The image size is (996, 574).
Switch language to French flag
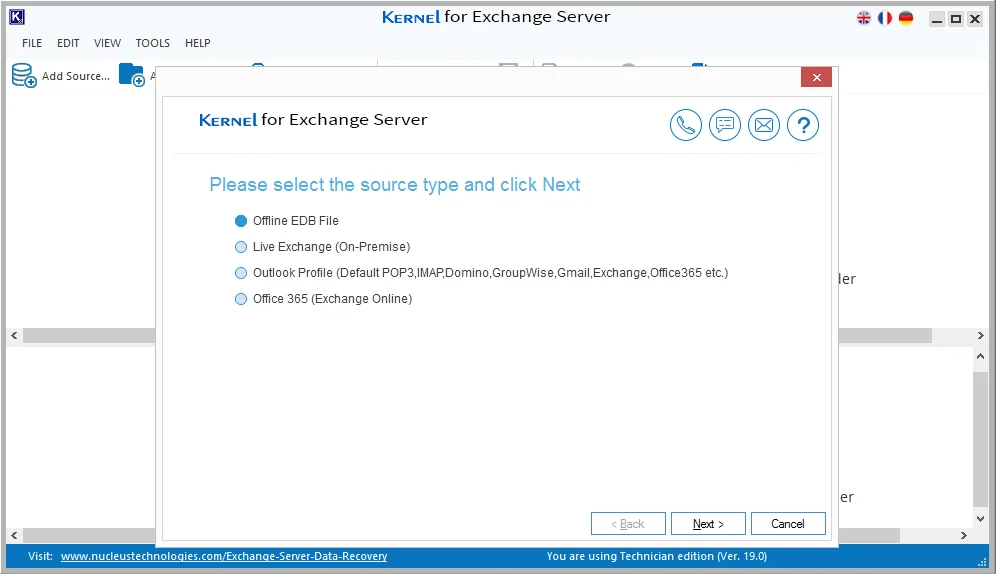(x=885, y=18)
